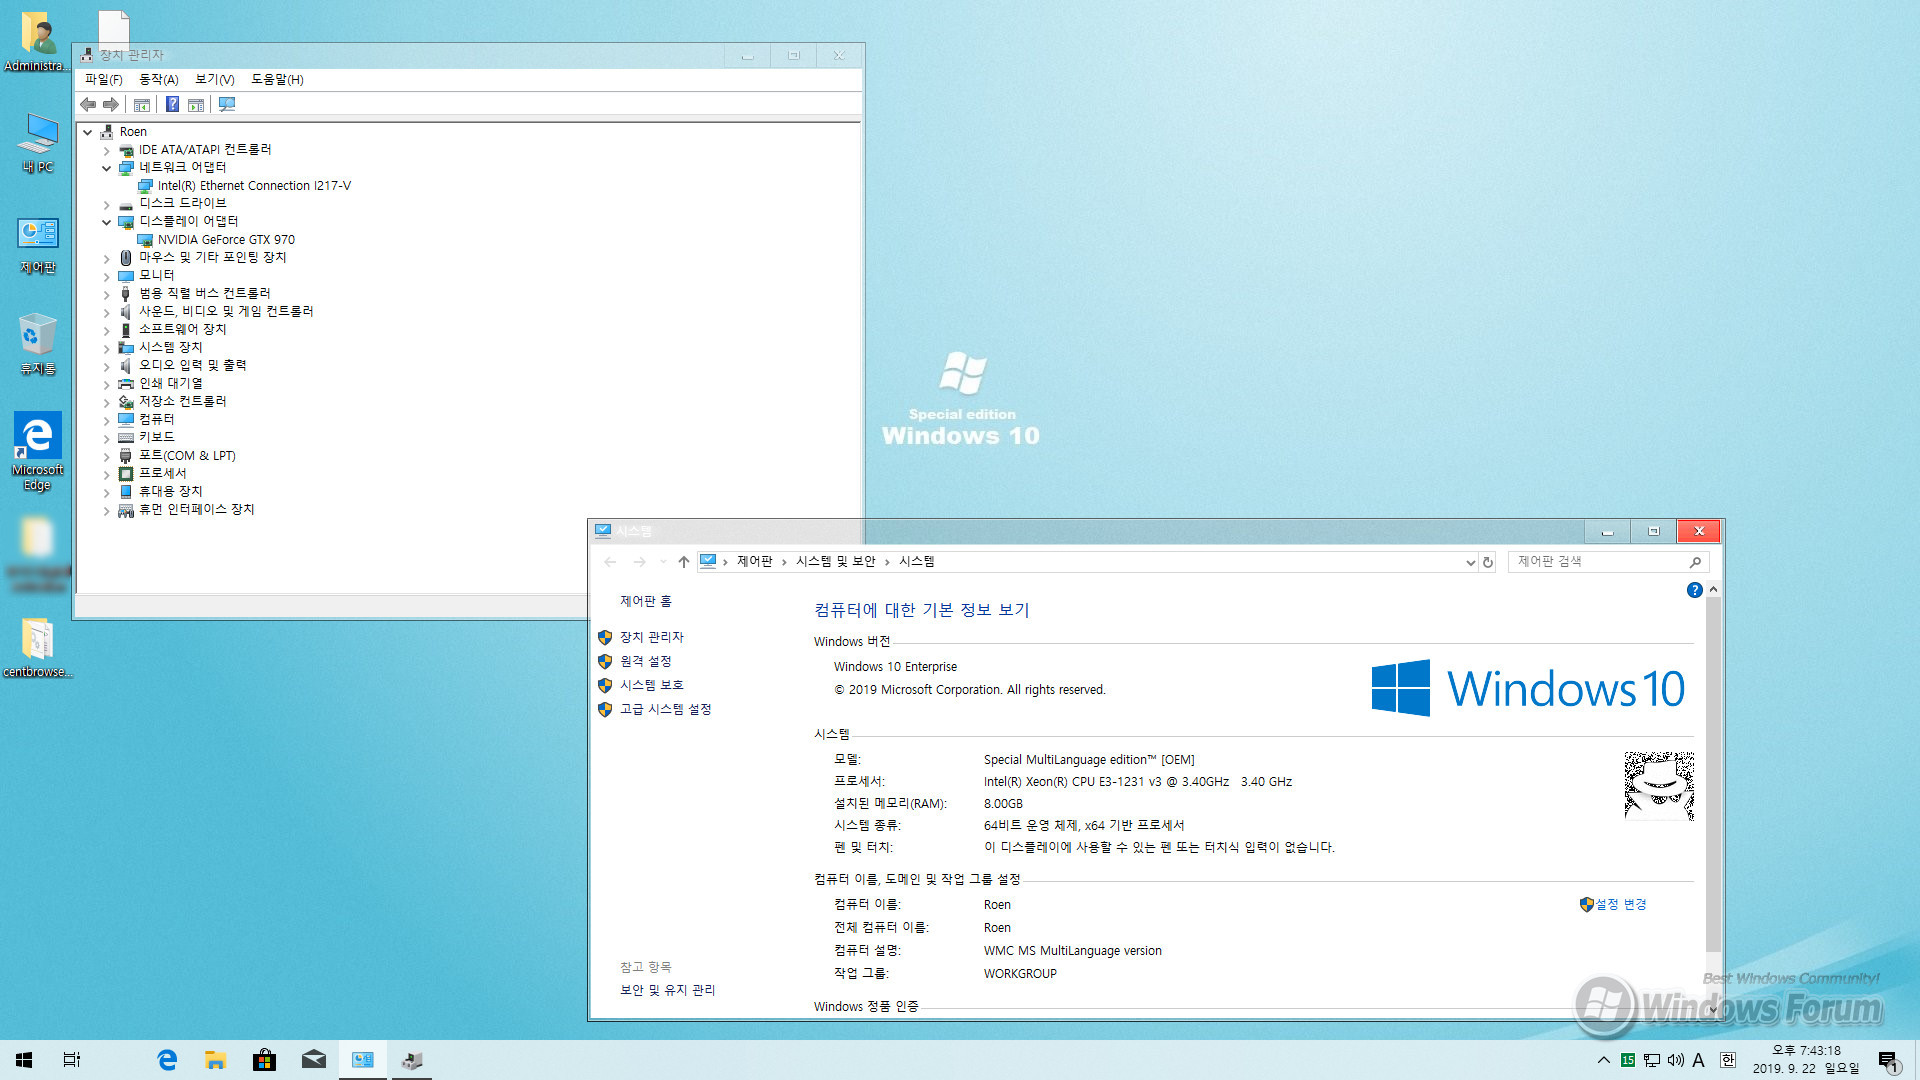Select 범용 직렬 버스 컨트롤러 row

coord(205,294)
